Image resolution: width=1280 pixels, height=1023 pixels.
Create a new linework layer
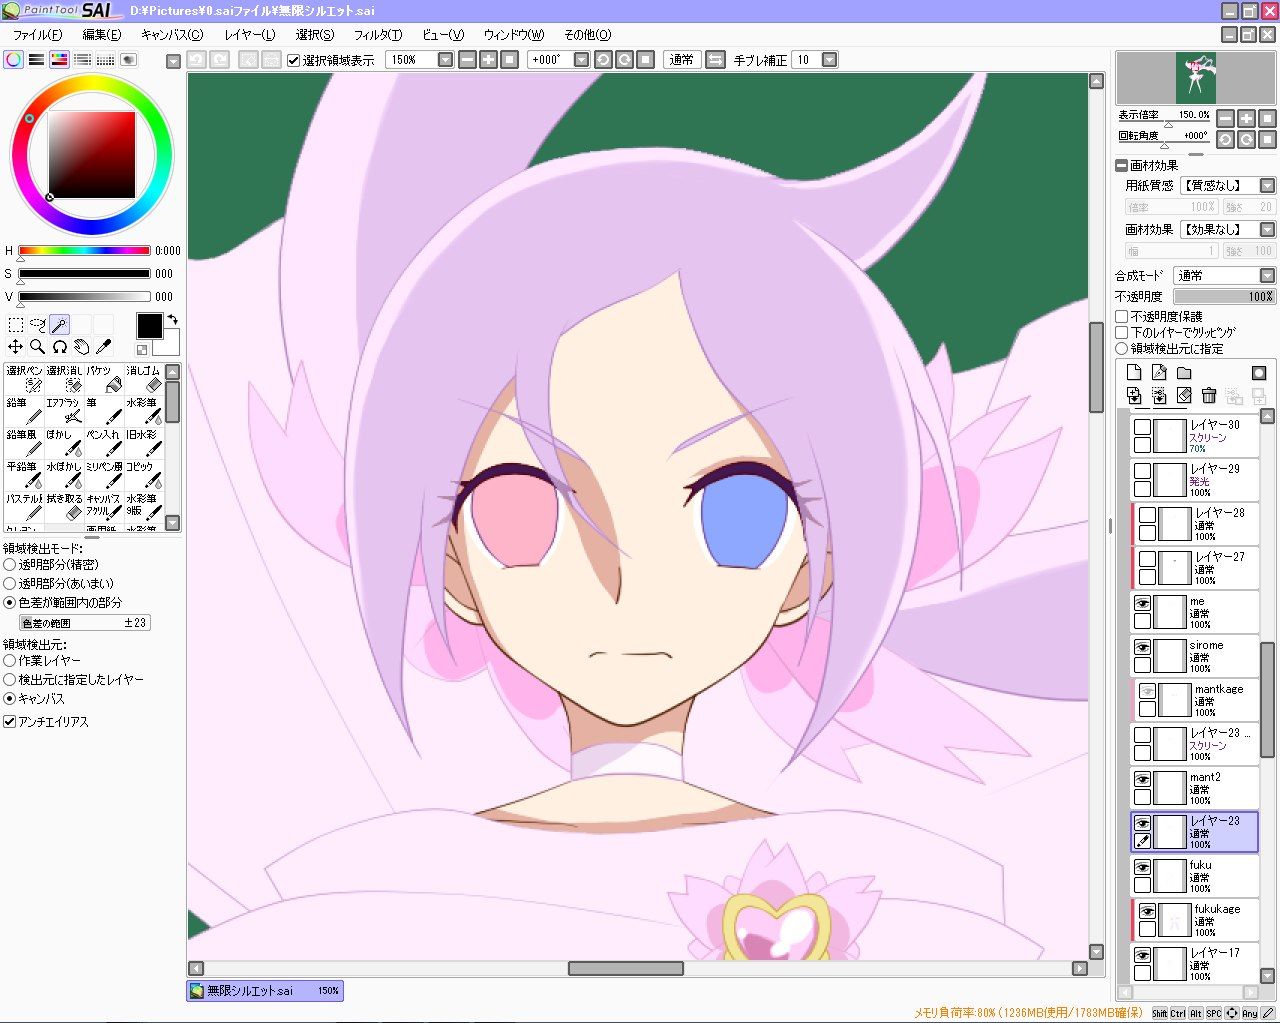click(x=1159, y=372)
